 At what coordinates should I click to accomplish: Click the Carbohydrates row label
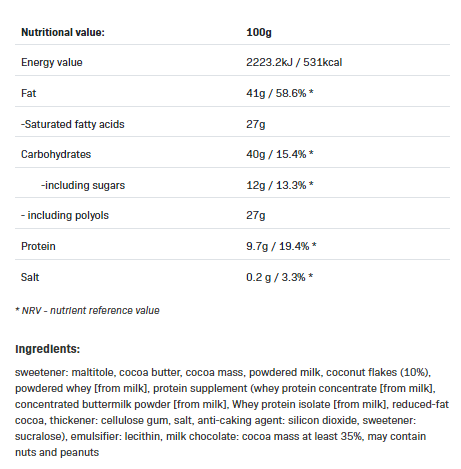coord(56,154)
